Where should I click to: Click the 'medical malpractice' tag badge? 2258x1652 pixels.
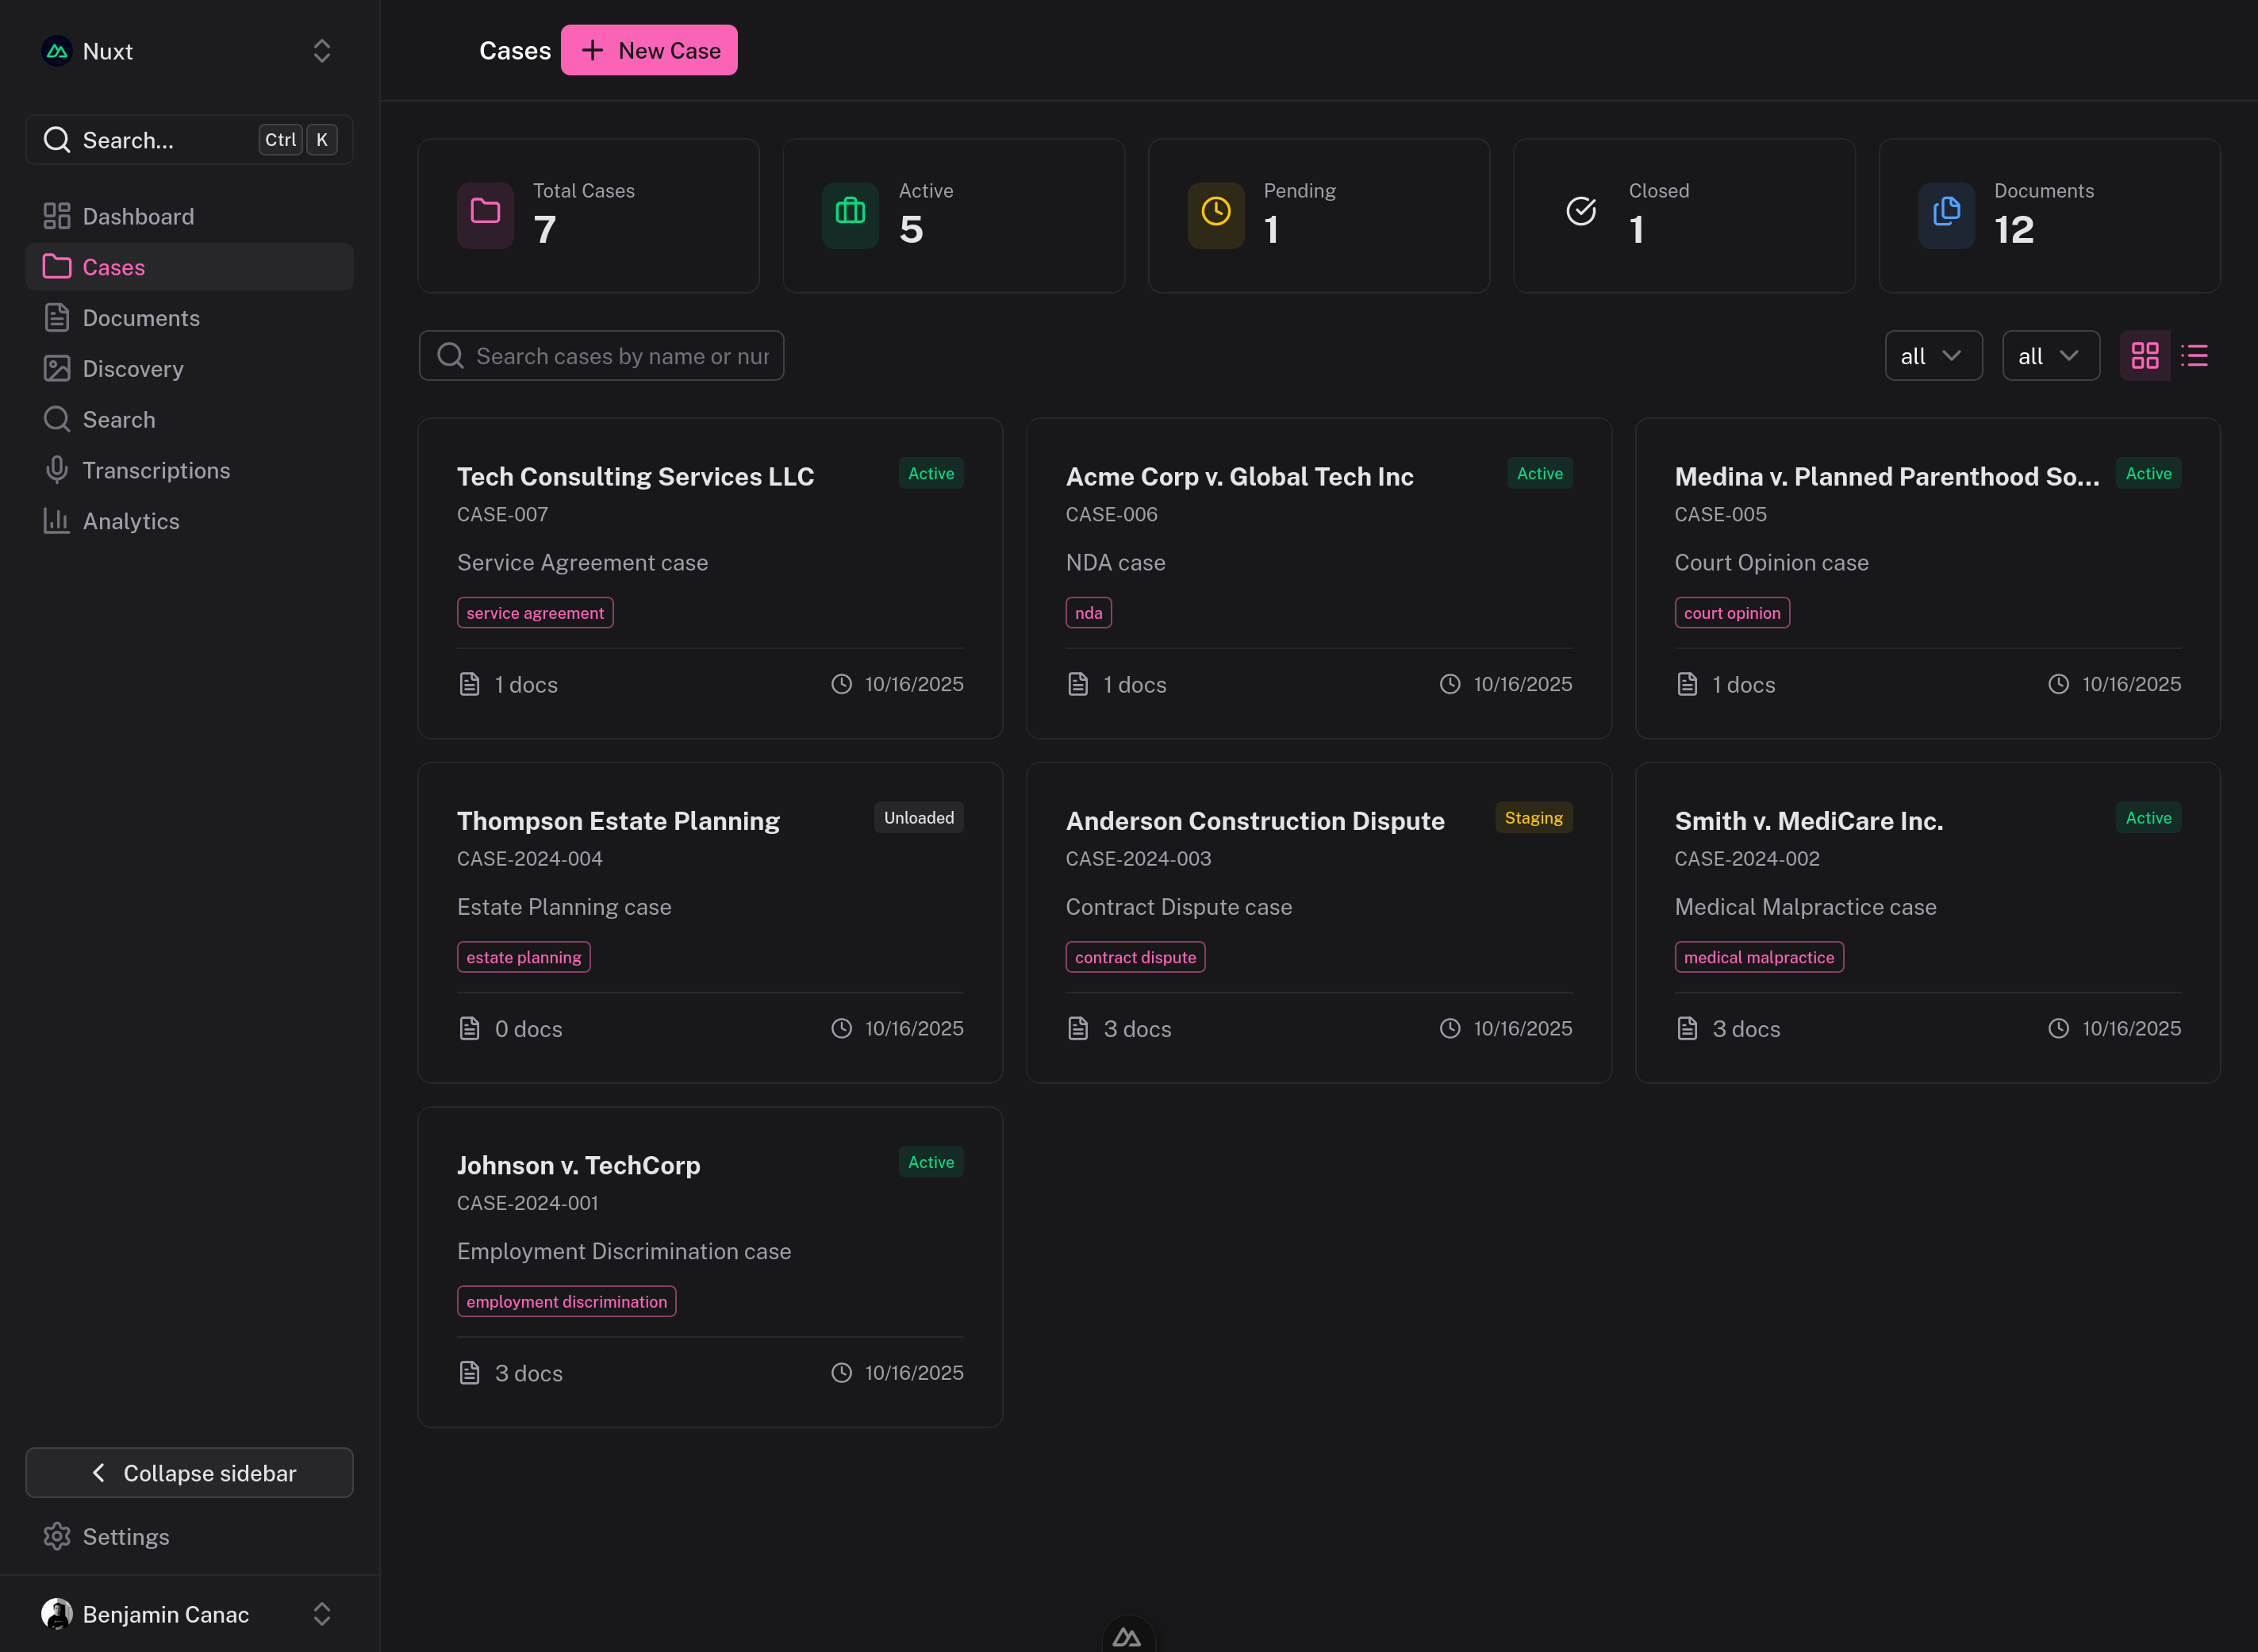pos(1758,958)
